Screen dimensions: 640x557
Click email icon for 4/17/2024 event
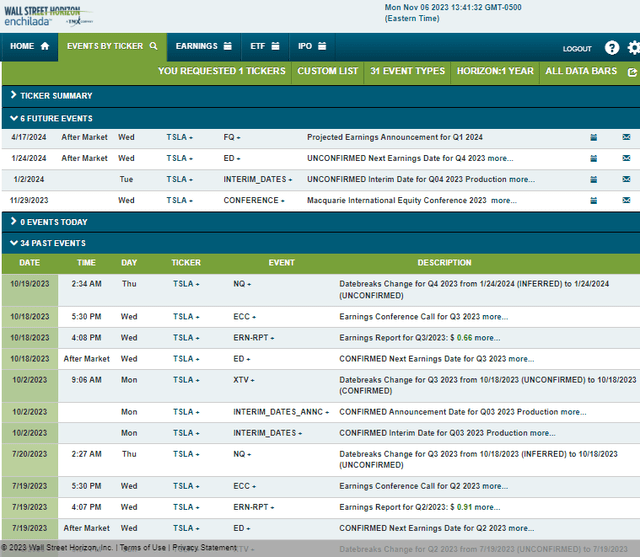tap(626, 137)
